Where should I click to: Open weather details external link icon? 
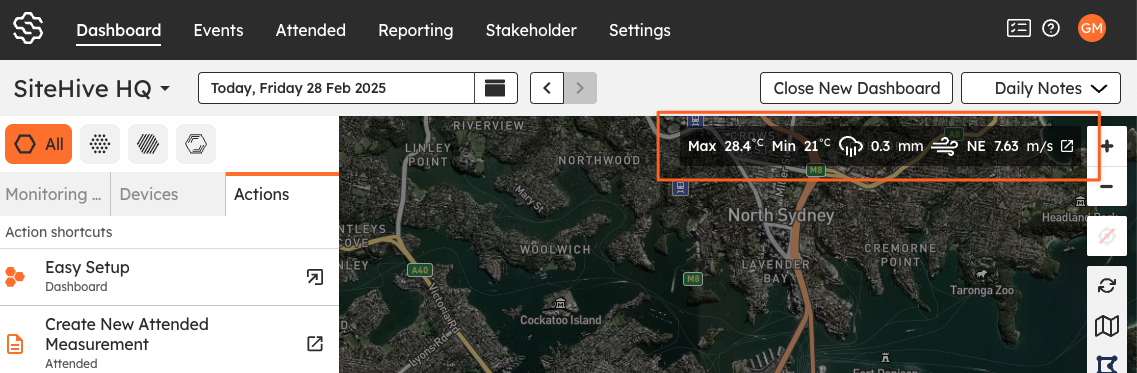pyautogui.click(x=1067, y=146)
